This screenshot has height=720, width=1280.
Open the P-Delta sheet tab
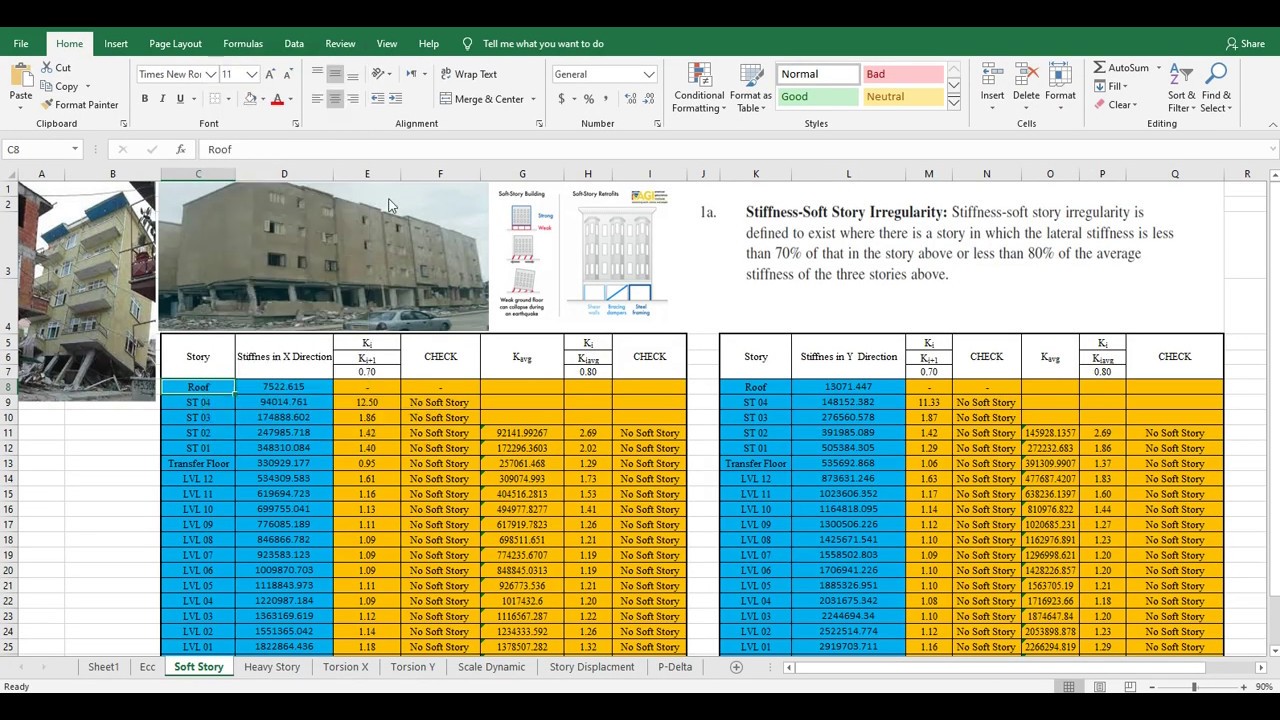tap(675, 667)
